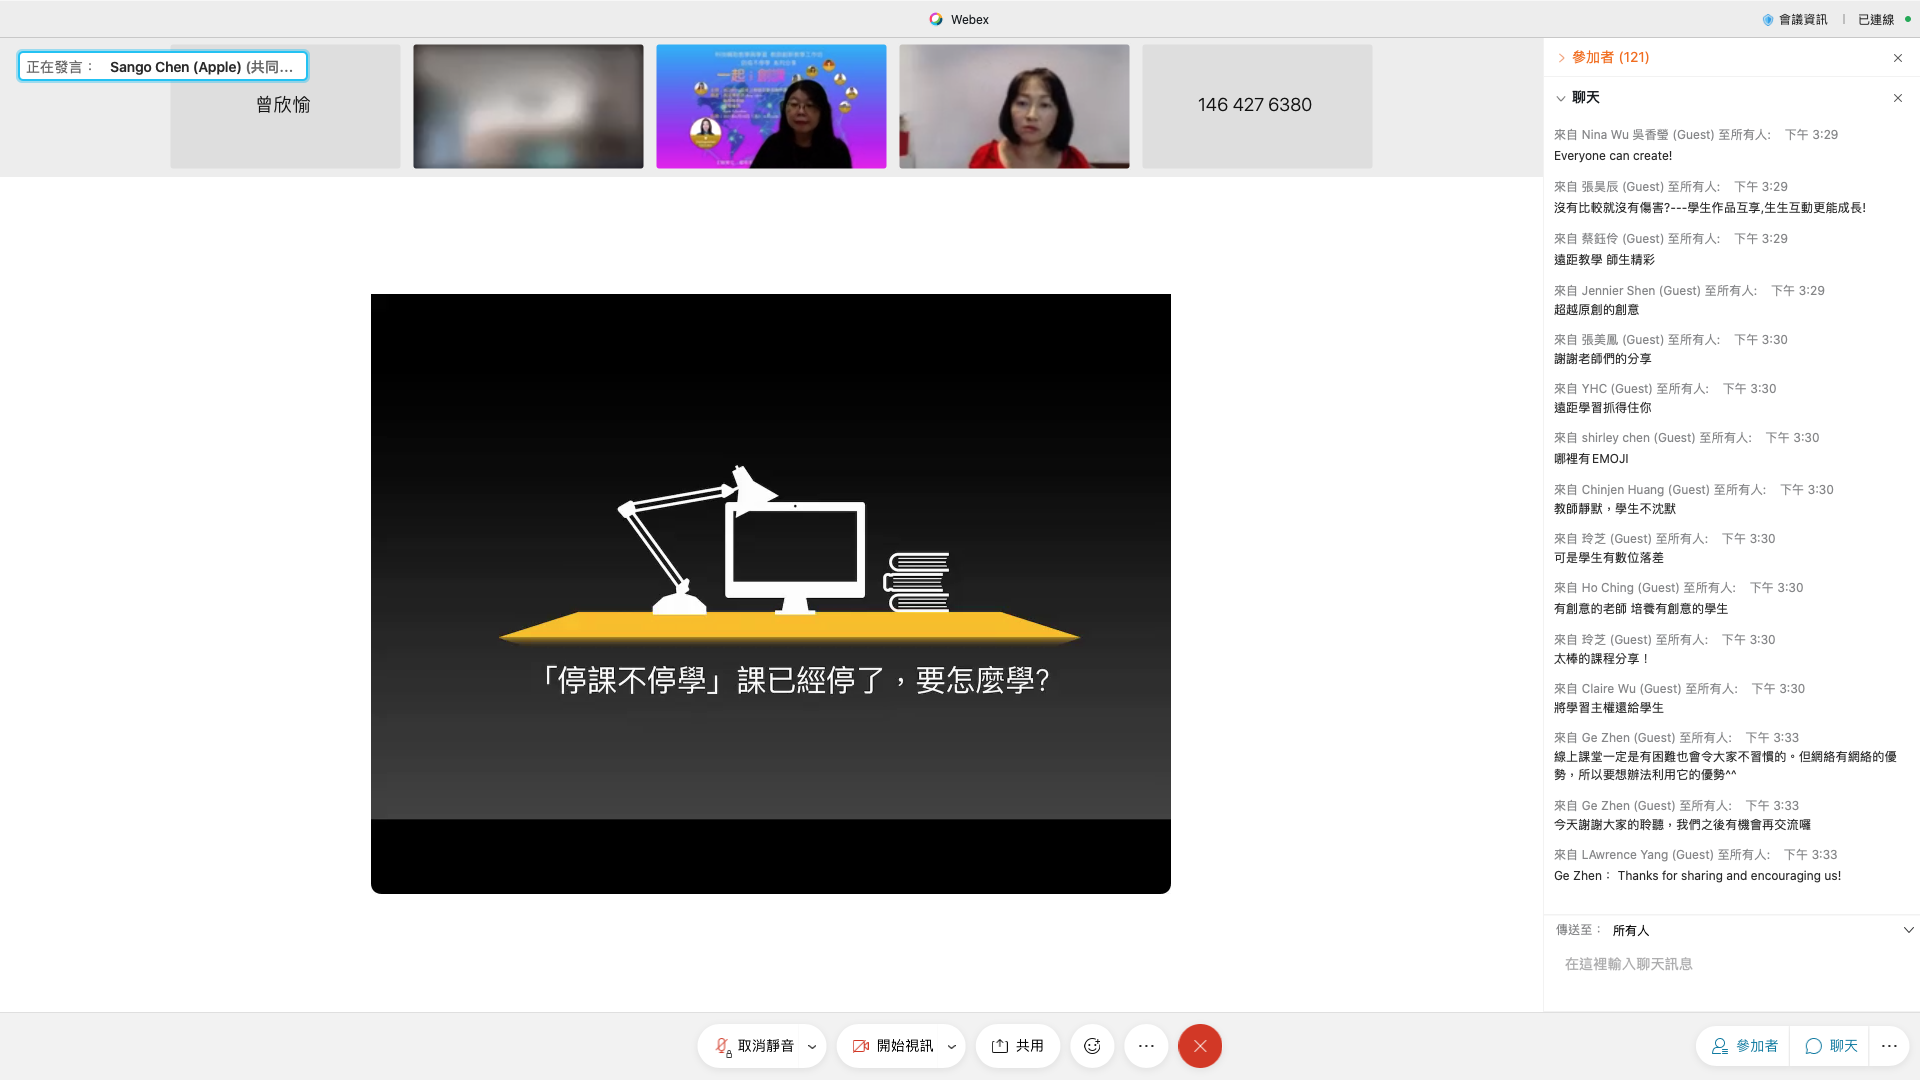Open the emoji reactions button
1920x1080 pixels.
click(1092, 1046)
